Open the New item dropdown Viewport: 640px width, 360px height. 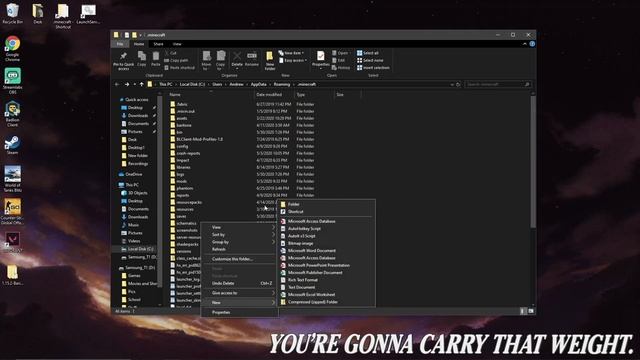pyautogui.click(x=291, y=53)
